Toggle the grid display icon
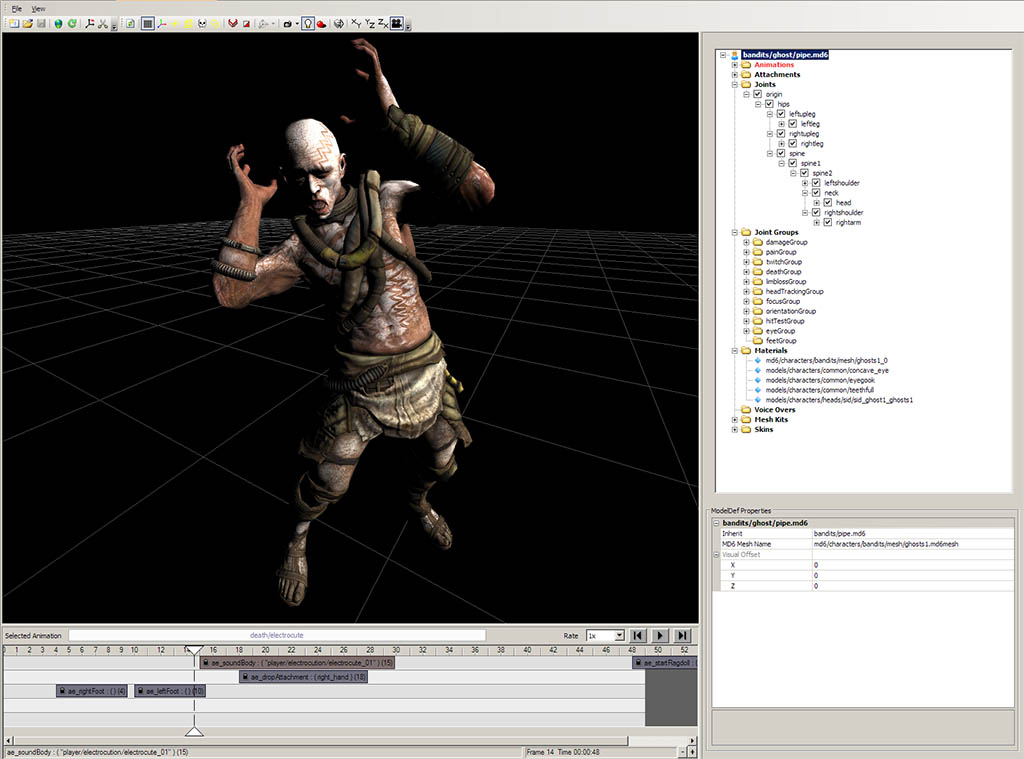Image resolution: width=1024 pixels, height=759 pixels. (x=148, y=24)
